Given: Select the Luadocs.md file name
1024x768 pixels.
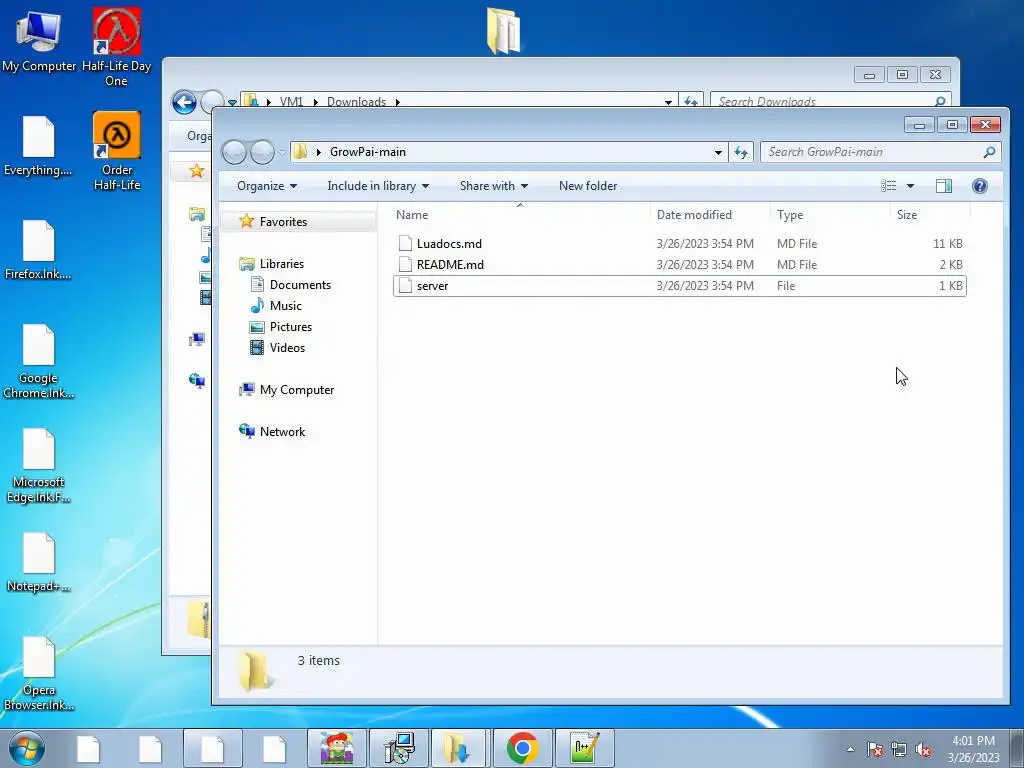Looking at the screenshot, I should pos(449,244).
